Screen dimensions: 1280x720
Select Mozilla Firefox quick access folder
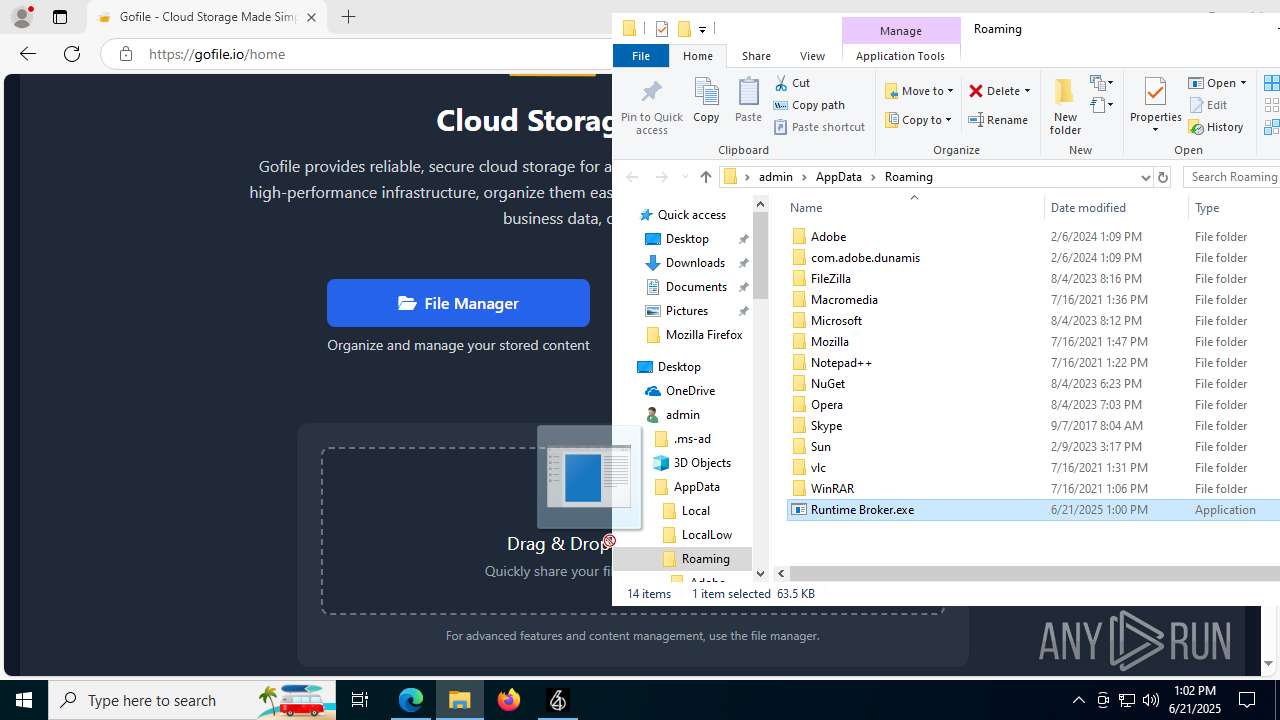703,335
